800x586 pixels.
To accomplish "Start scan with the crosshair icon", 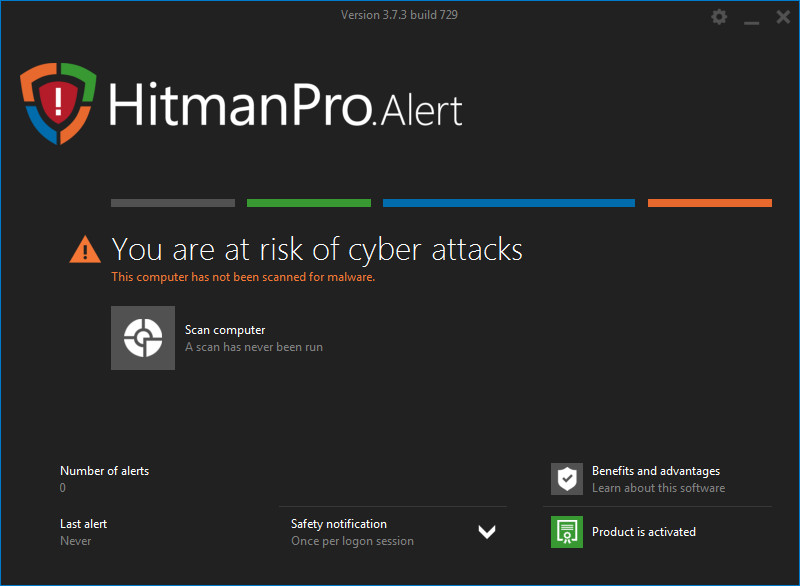I will (143, 338).
